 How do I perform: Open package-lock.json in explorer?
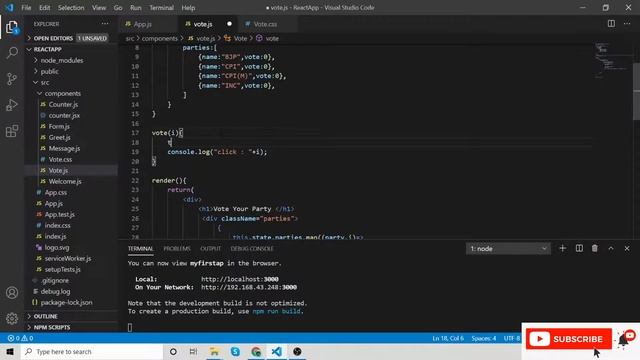tap(66, 302)
